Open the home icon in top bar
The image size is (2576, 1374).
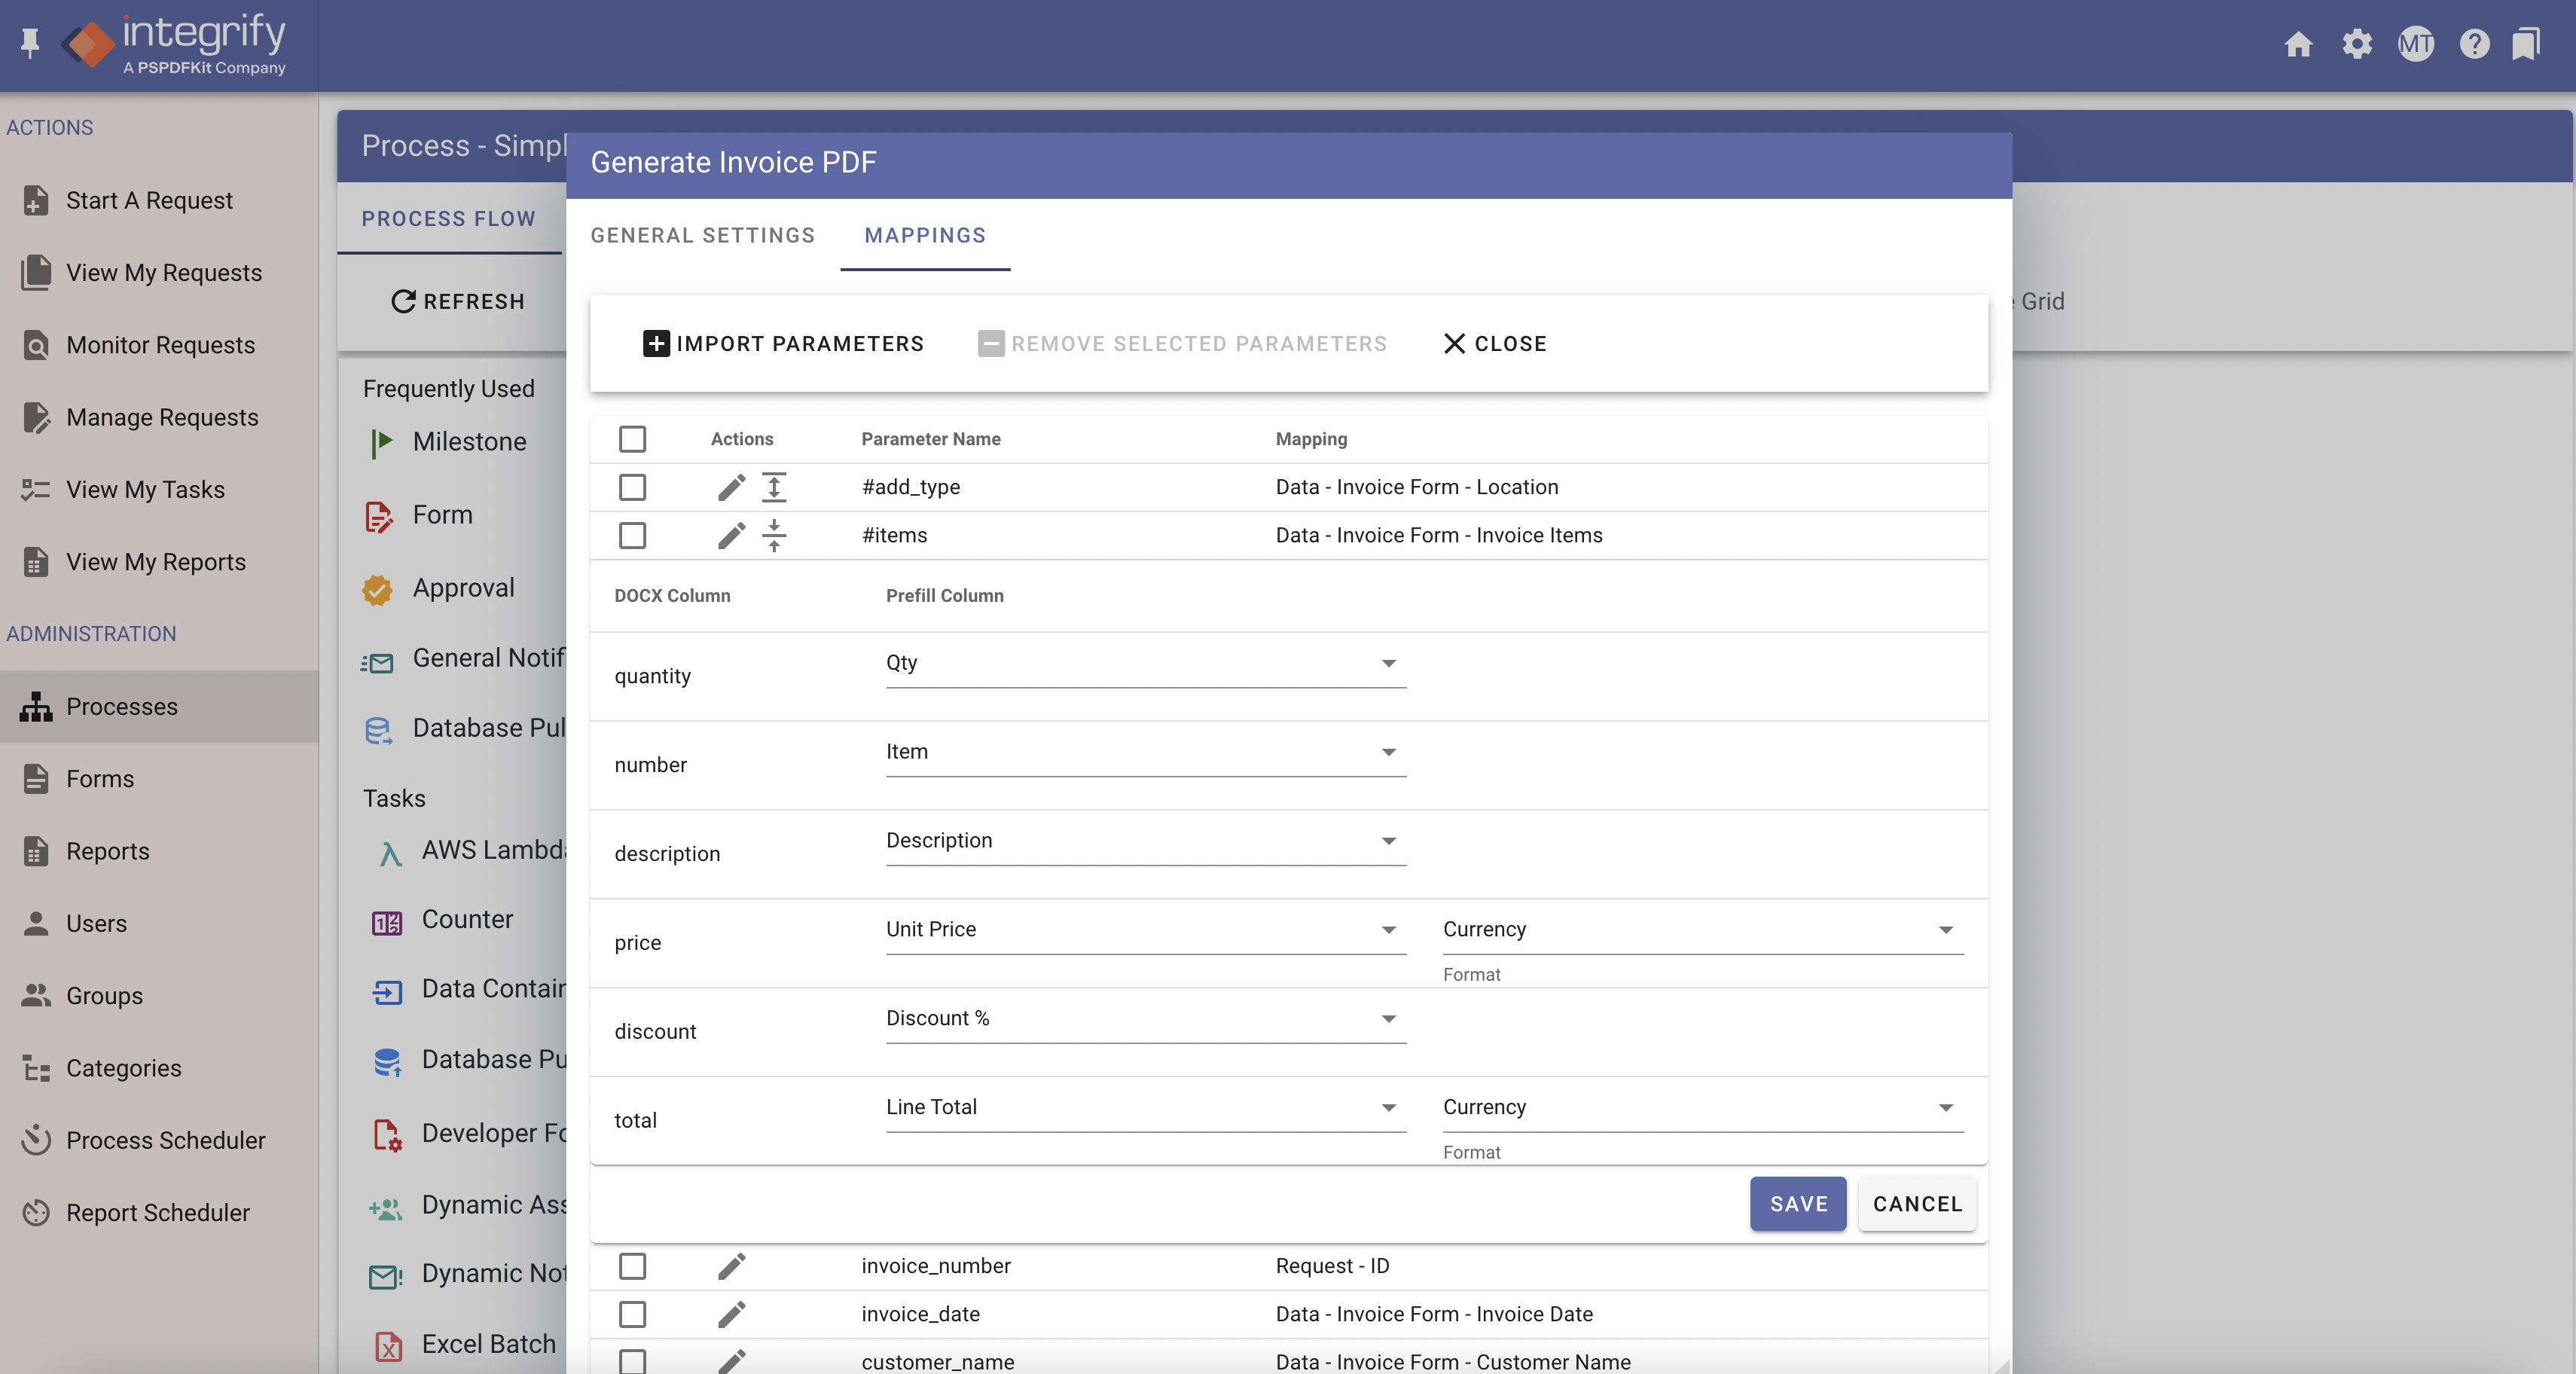(x=2298, y=44)
